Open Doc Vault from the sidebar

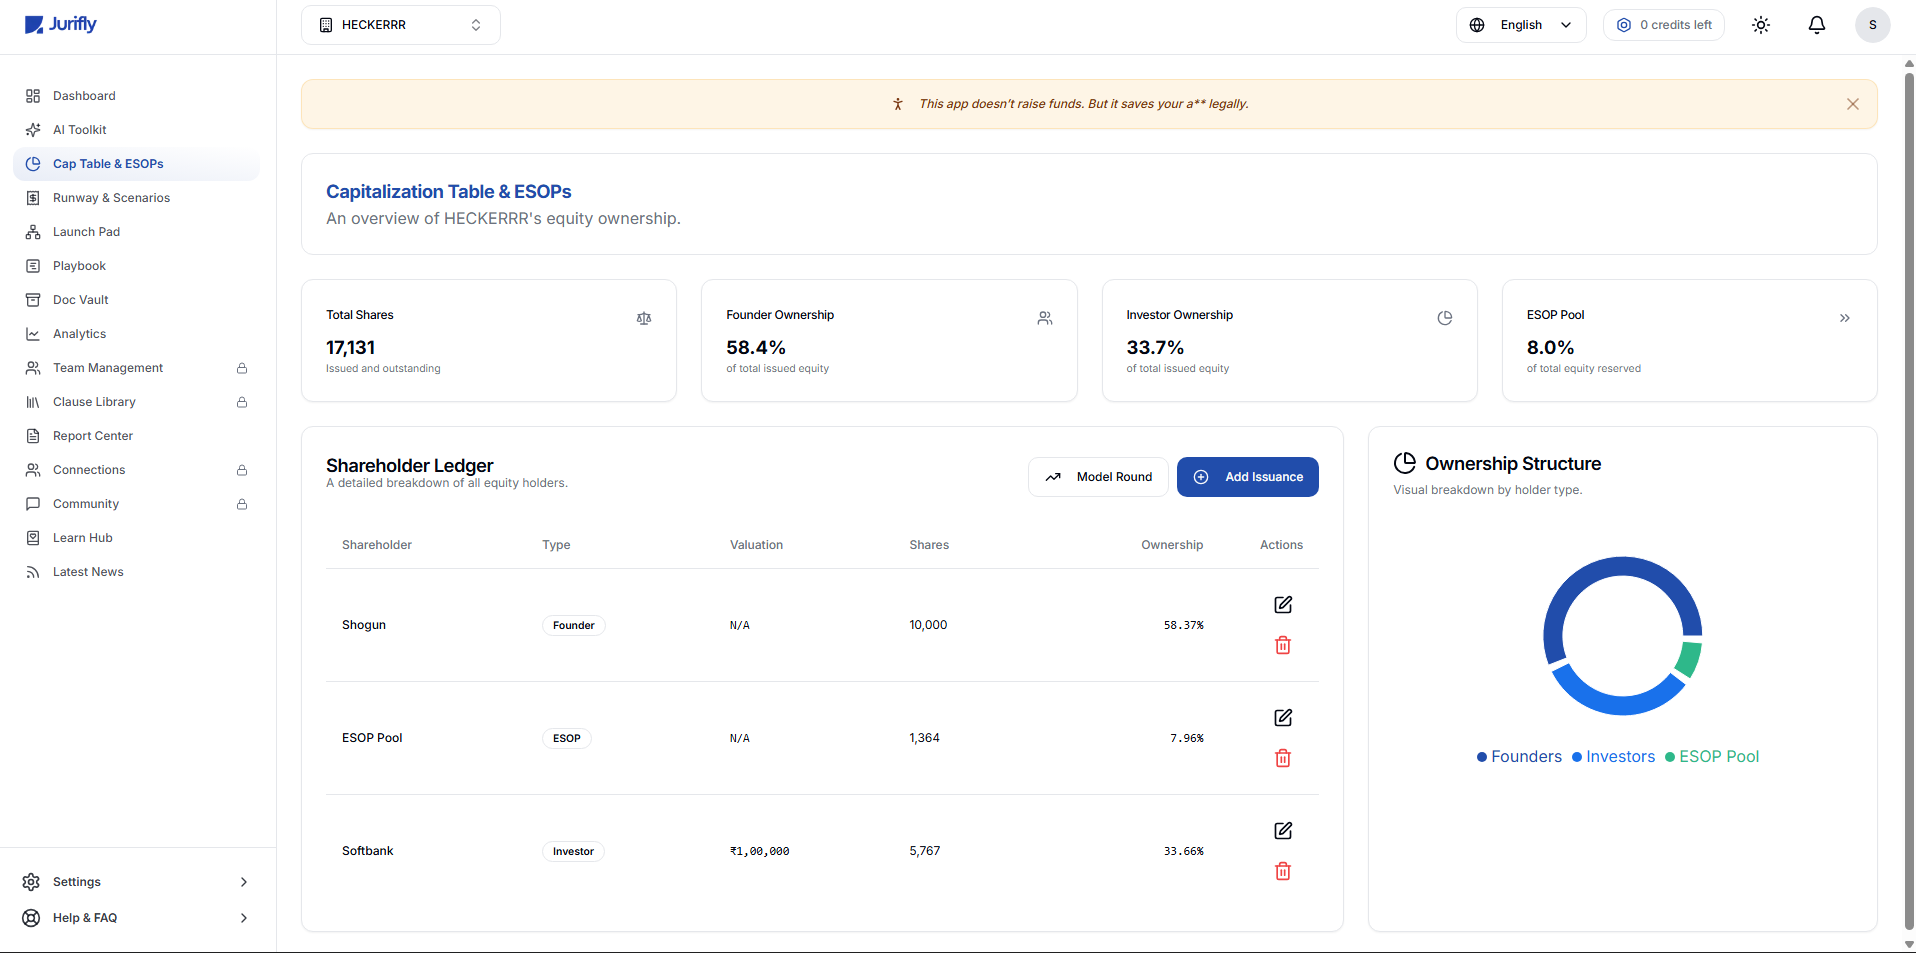click(x=80, y=300)
